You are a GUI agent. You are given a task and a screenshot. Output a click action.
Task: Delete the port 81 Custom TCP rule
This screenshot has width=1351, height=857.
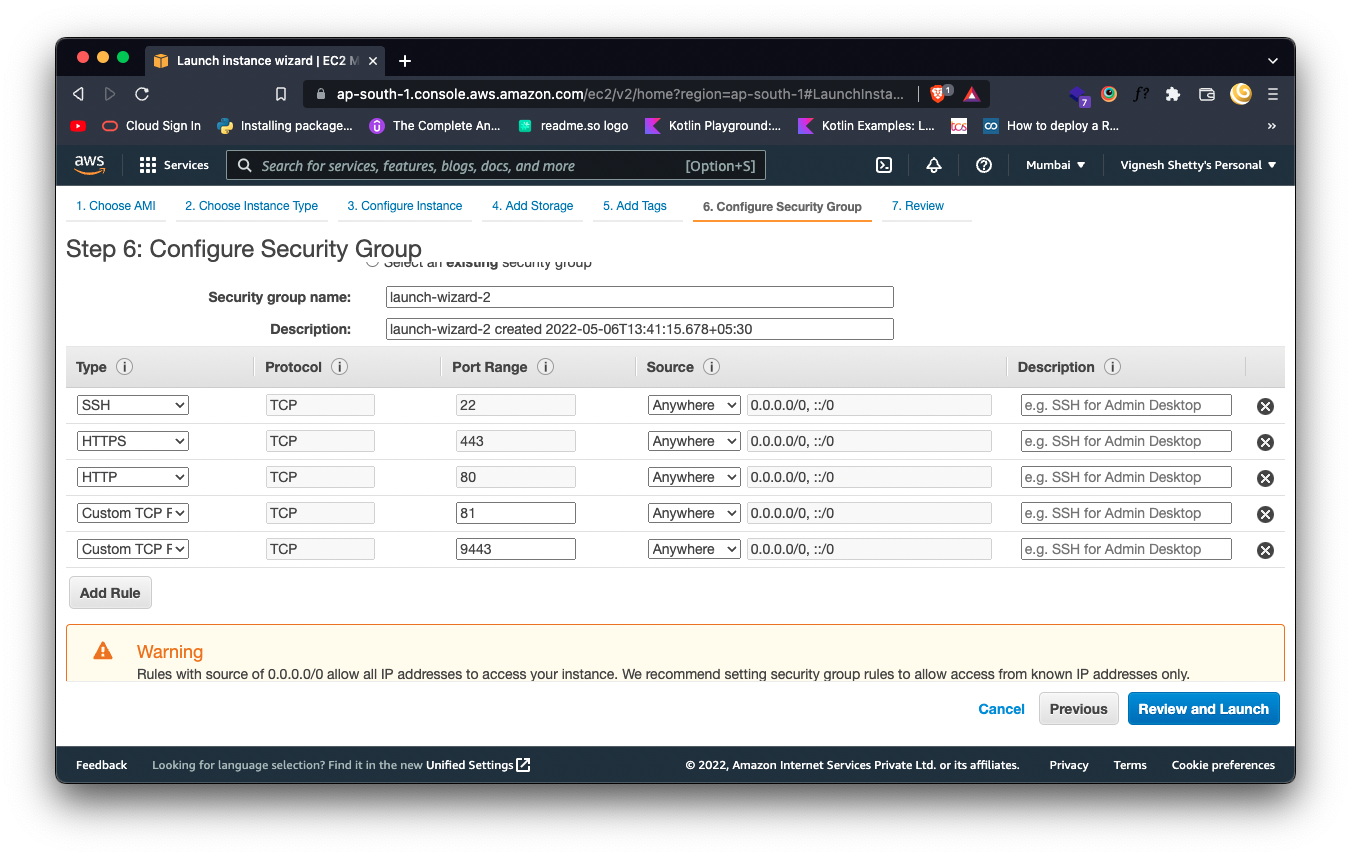(x=1265, y=514)
